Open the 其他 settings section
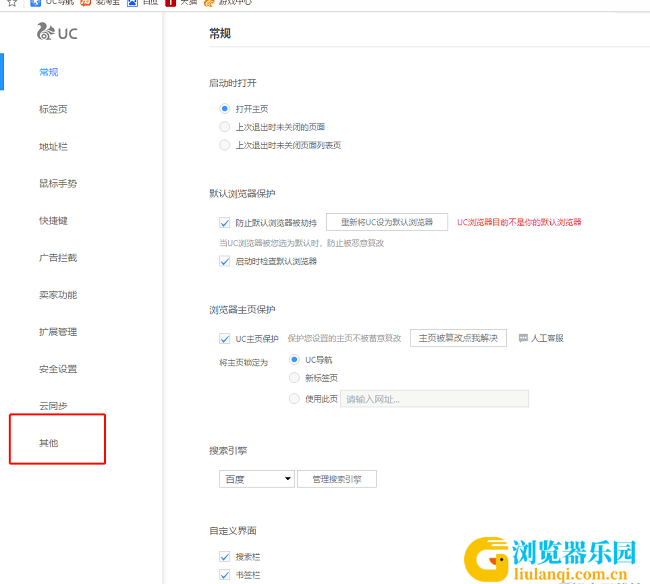Screen dimensions: 650x584 pos(49,443)
